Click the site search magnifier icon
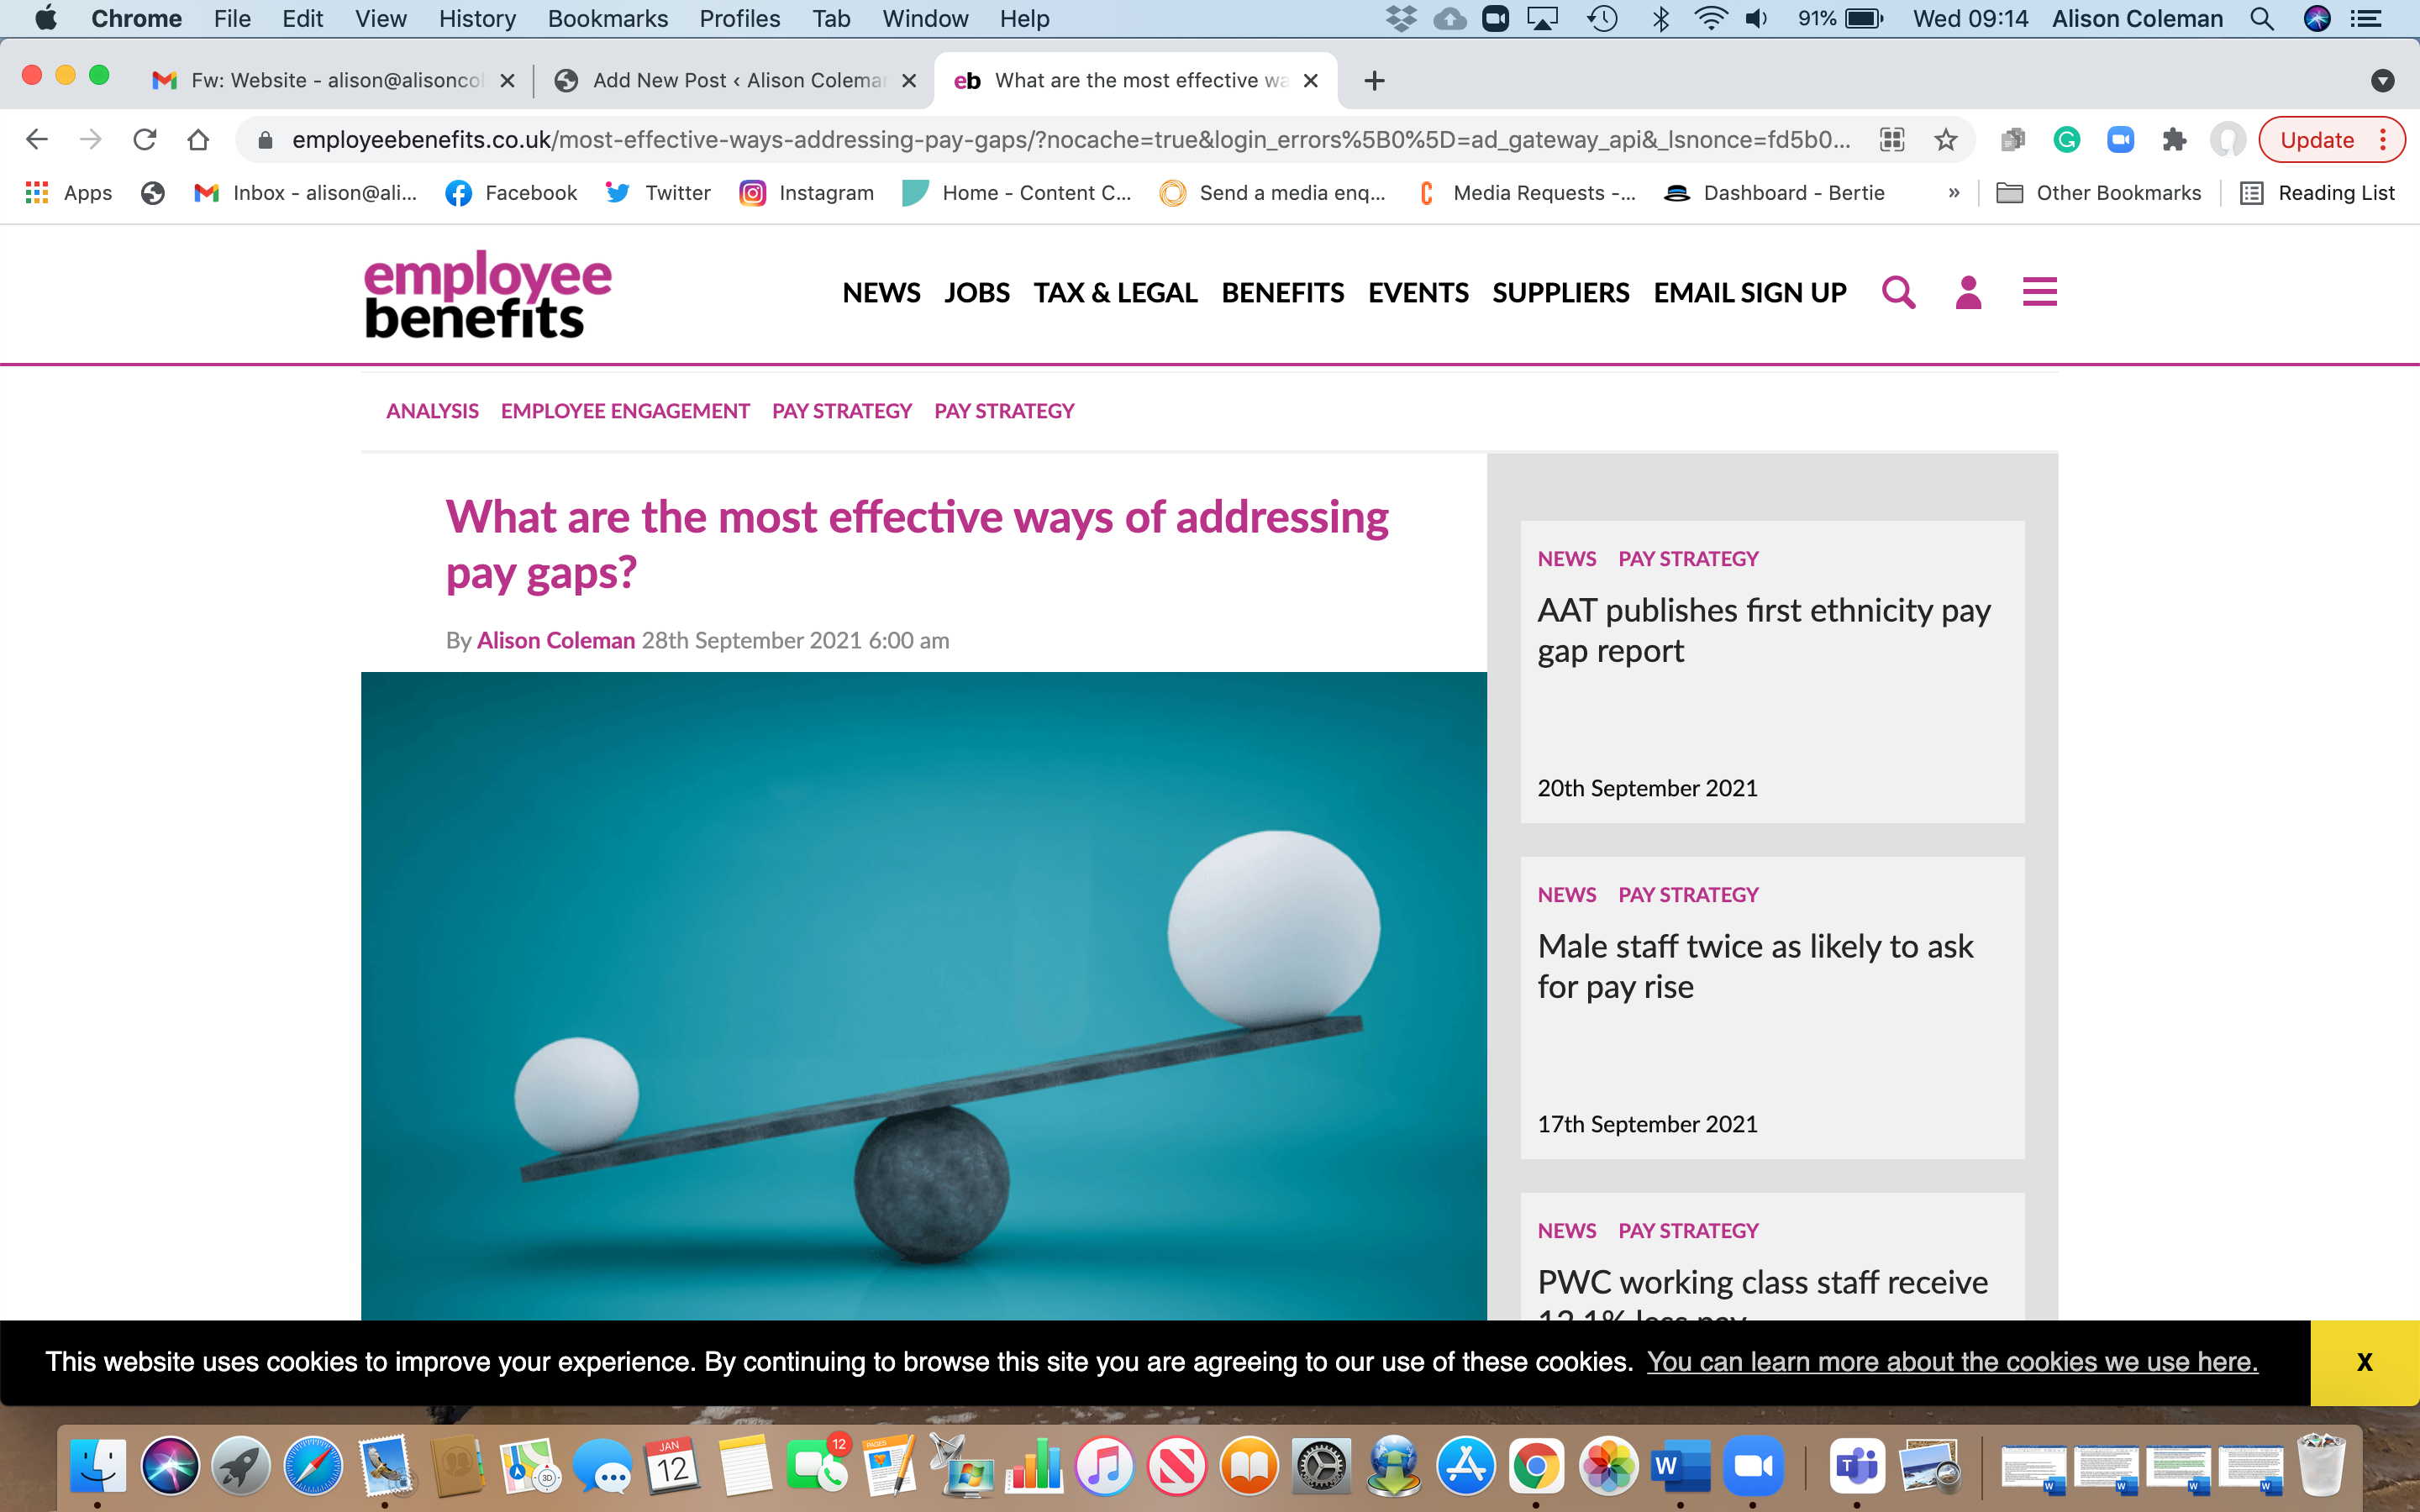The width and height of the screenshot is (2420, 1512). tap(1897, 293)
